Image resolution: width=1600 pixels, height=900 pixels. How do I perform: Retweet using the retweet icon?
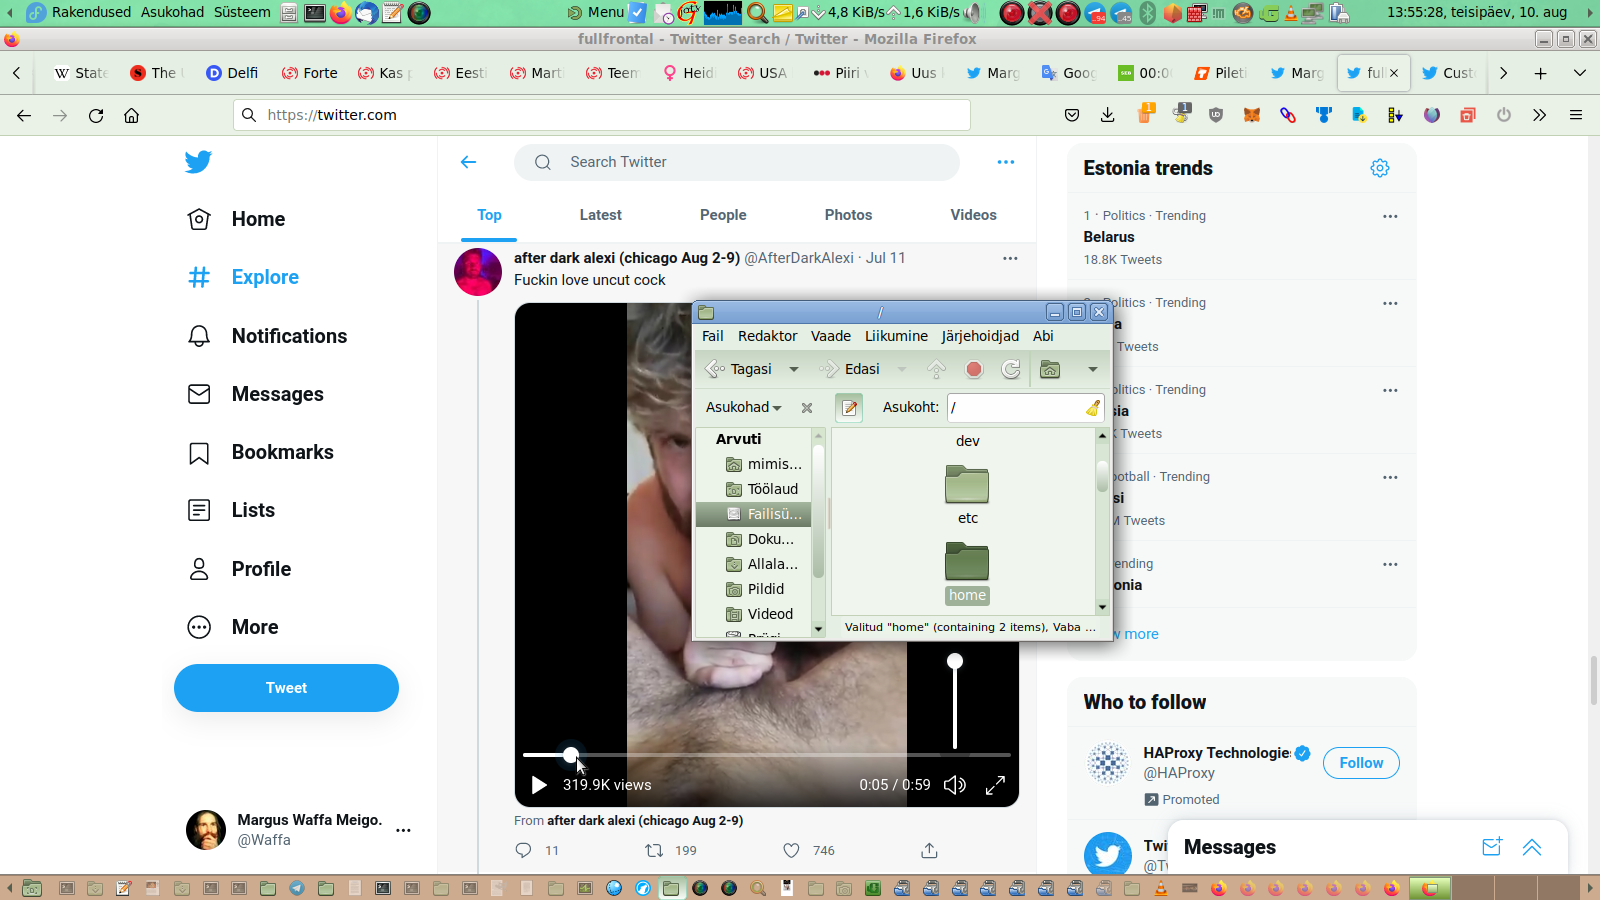point(654,850)
